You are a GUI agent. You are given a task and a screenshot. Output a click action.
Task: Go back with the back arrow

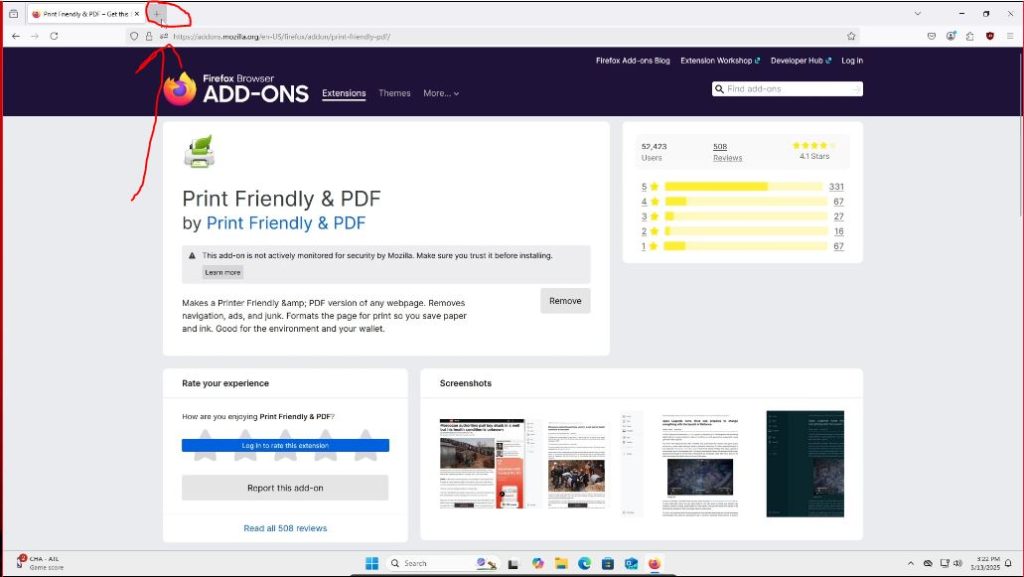[16, 37]
